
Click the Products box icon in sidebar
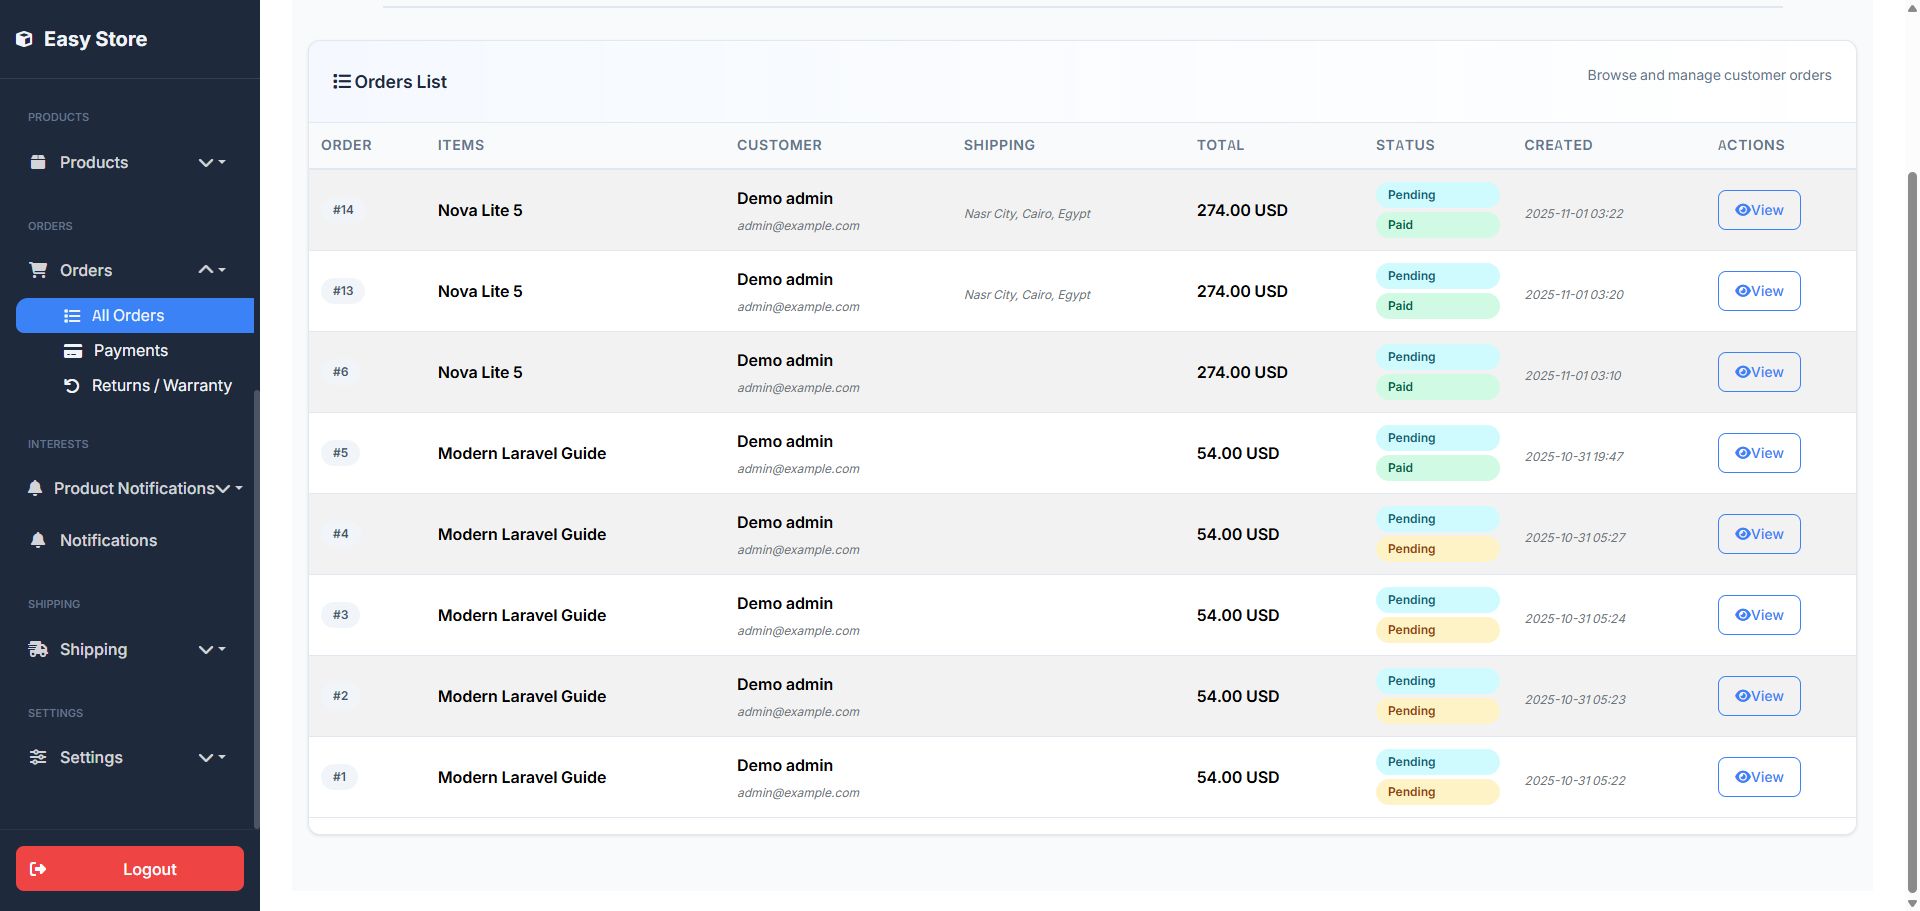pyautogui.click(x=38, y=162)
